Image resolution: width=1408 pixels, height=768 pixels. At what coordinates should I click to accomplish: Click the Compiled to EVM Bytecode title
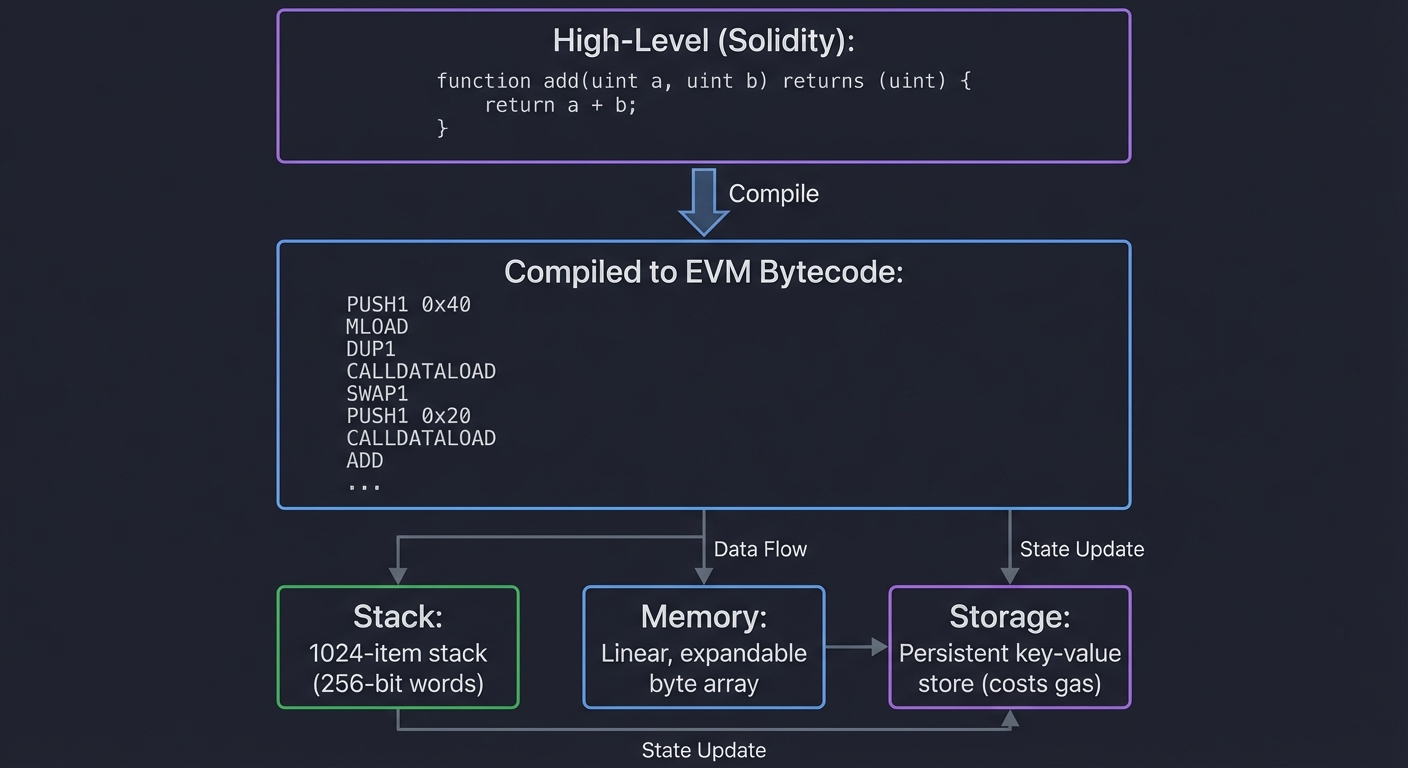coord(703,271)
